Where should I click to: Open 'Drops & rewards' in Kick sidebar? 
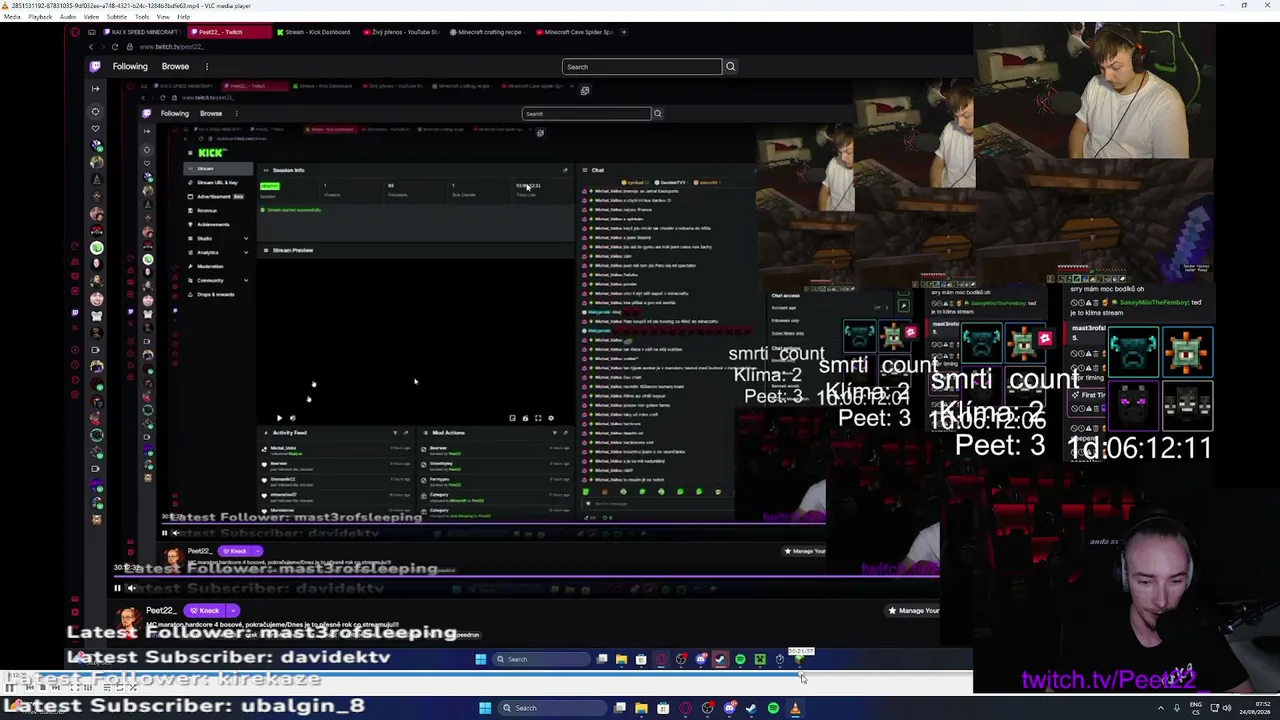coord(216,294)
